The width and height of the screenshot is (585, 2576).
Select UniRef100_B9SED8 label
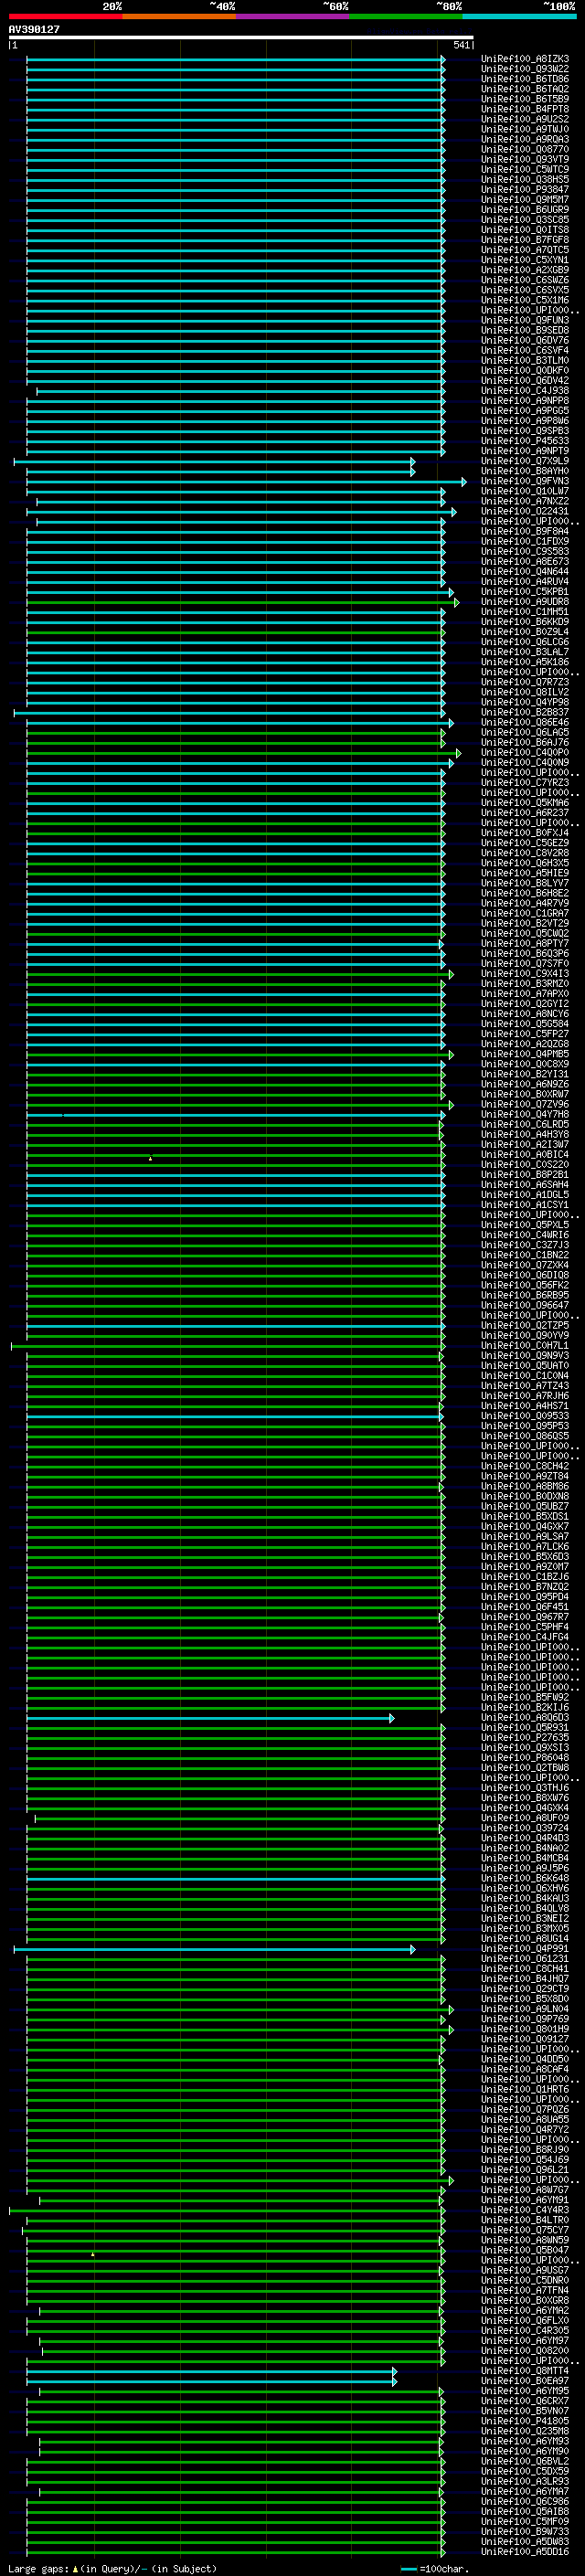[525, 330]
